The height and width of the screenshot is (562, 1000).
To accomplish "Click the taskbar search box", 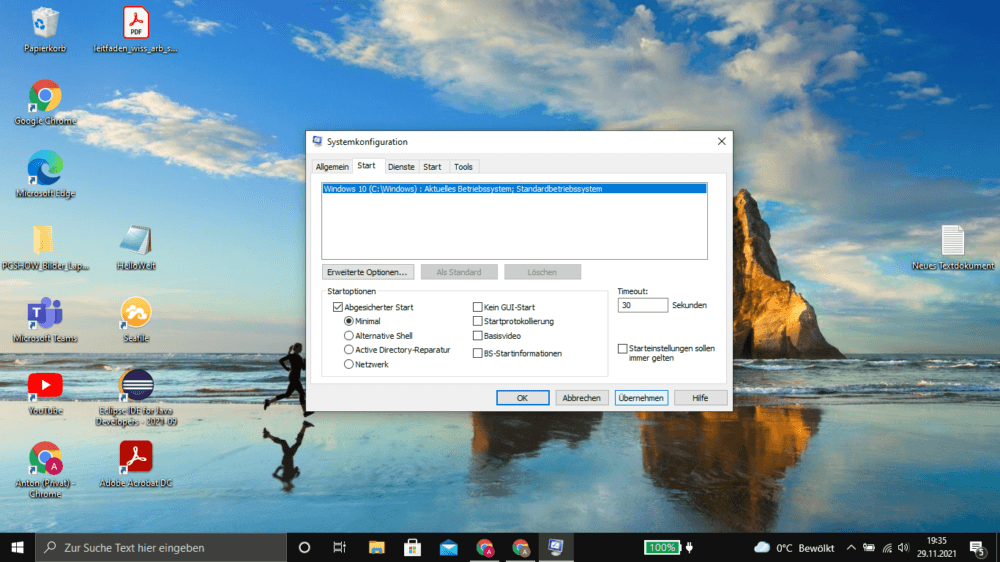I will coord(161,547).
